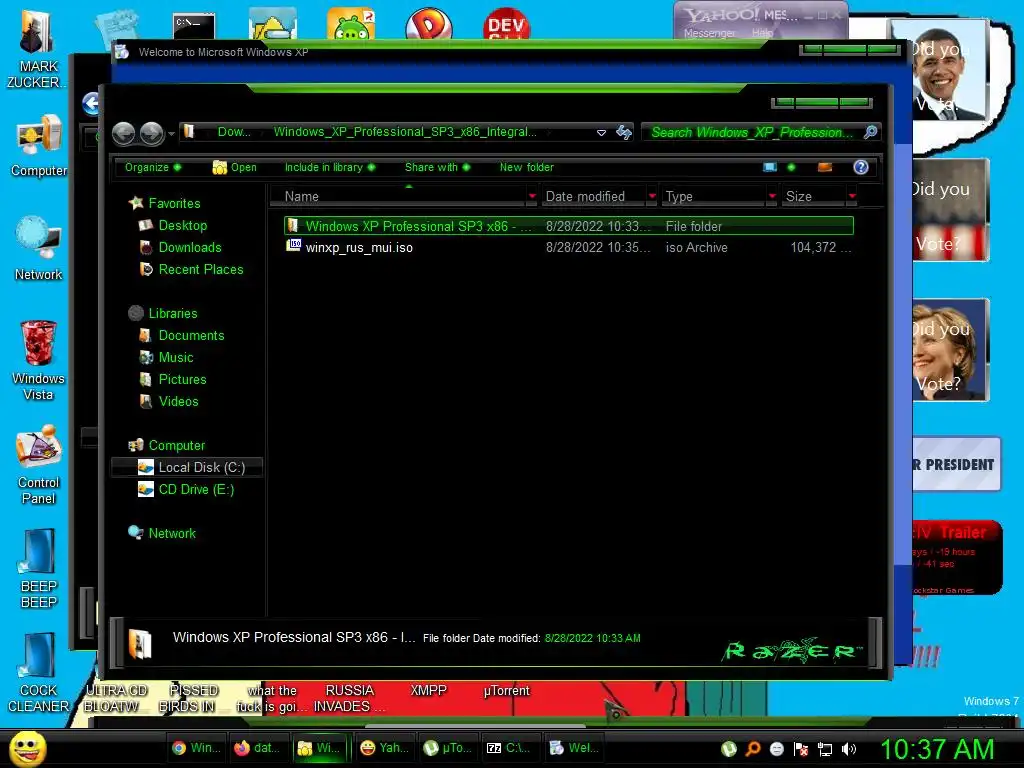Switch to Chrome Win... taskbar button
The height and width of the screenshot is (768, 1024).
tap(195, 748)
